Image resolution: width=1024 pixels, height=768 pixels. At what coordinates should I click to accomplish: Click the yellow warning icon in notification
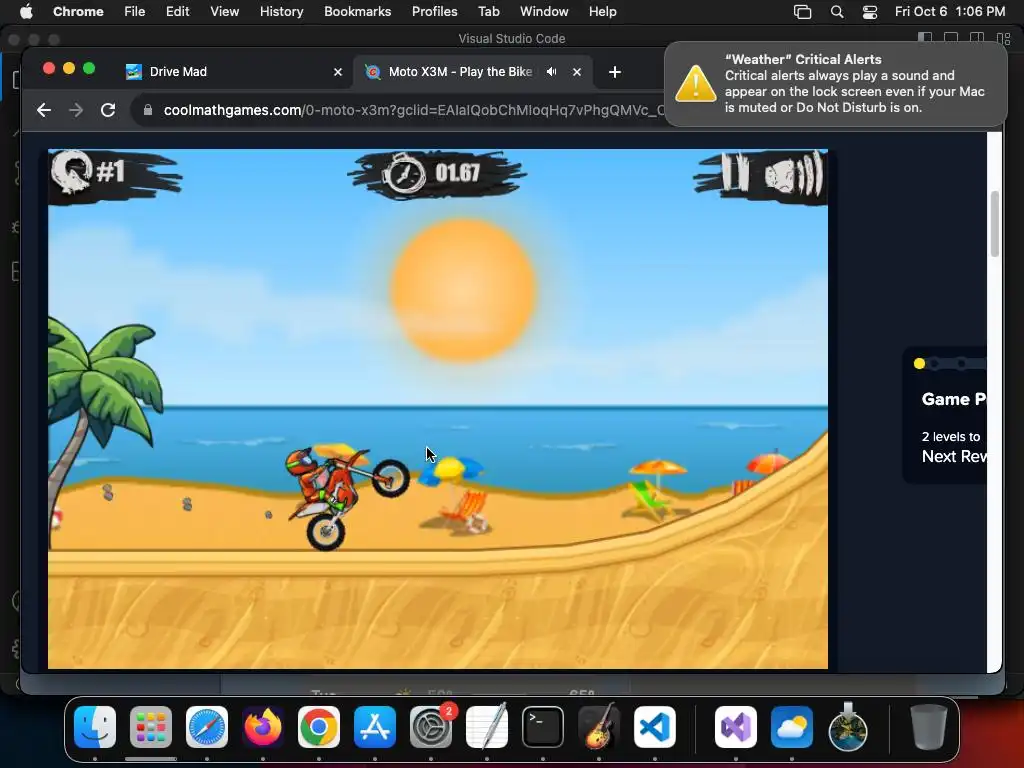[695, 84]
